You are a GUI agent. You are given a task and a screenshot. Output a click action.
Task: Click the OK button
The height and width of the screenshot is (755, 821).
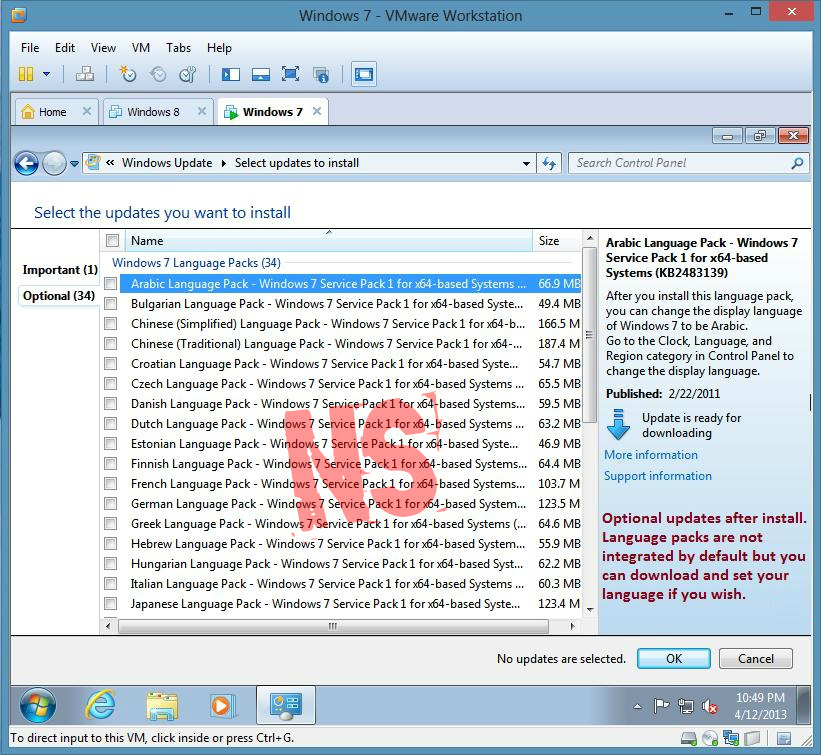tap(674, 659)
